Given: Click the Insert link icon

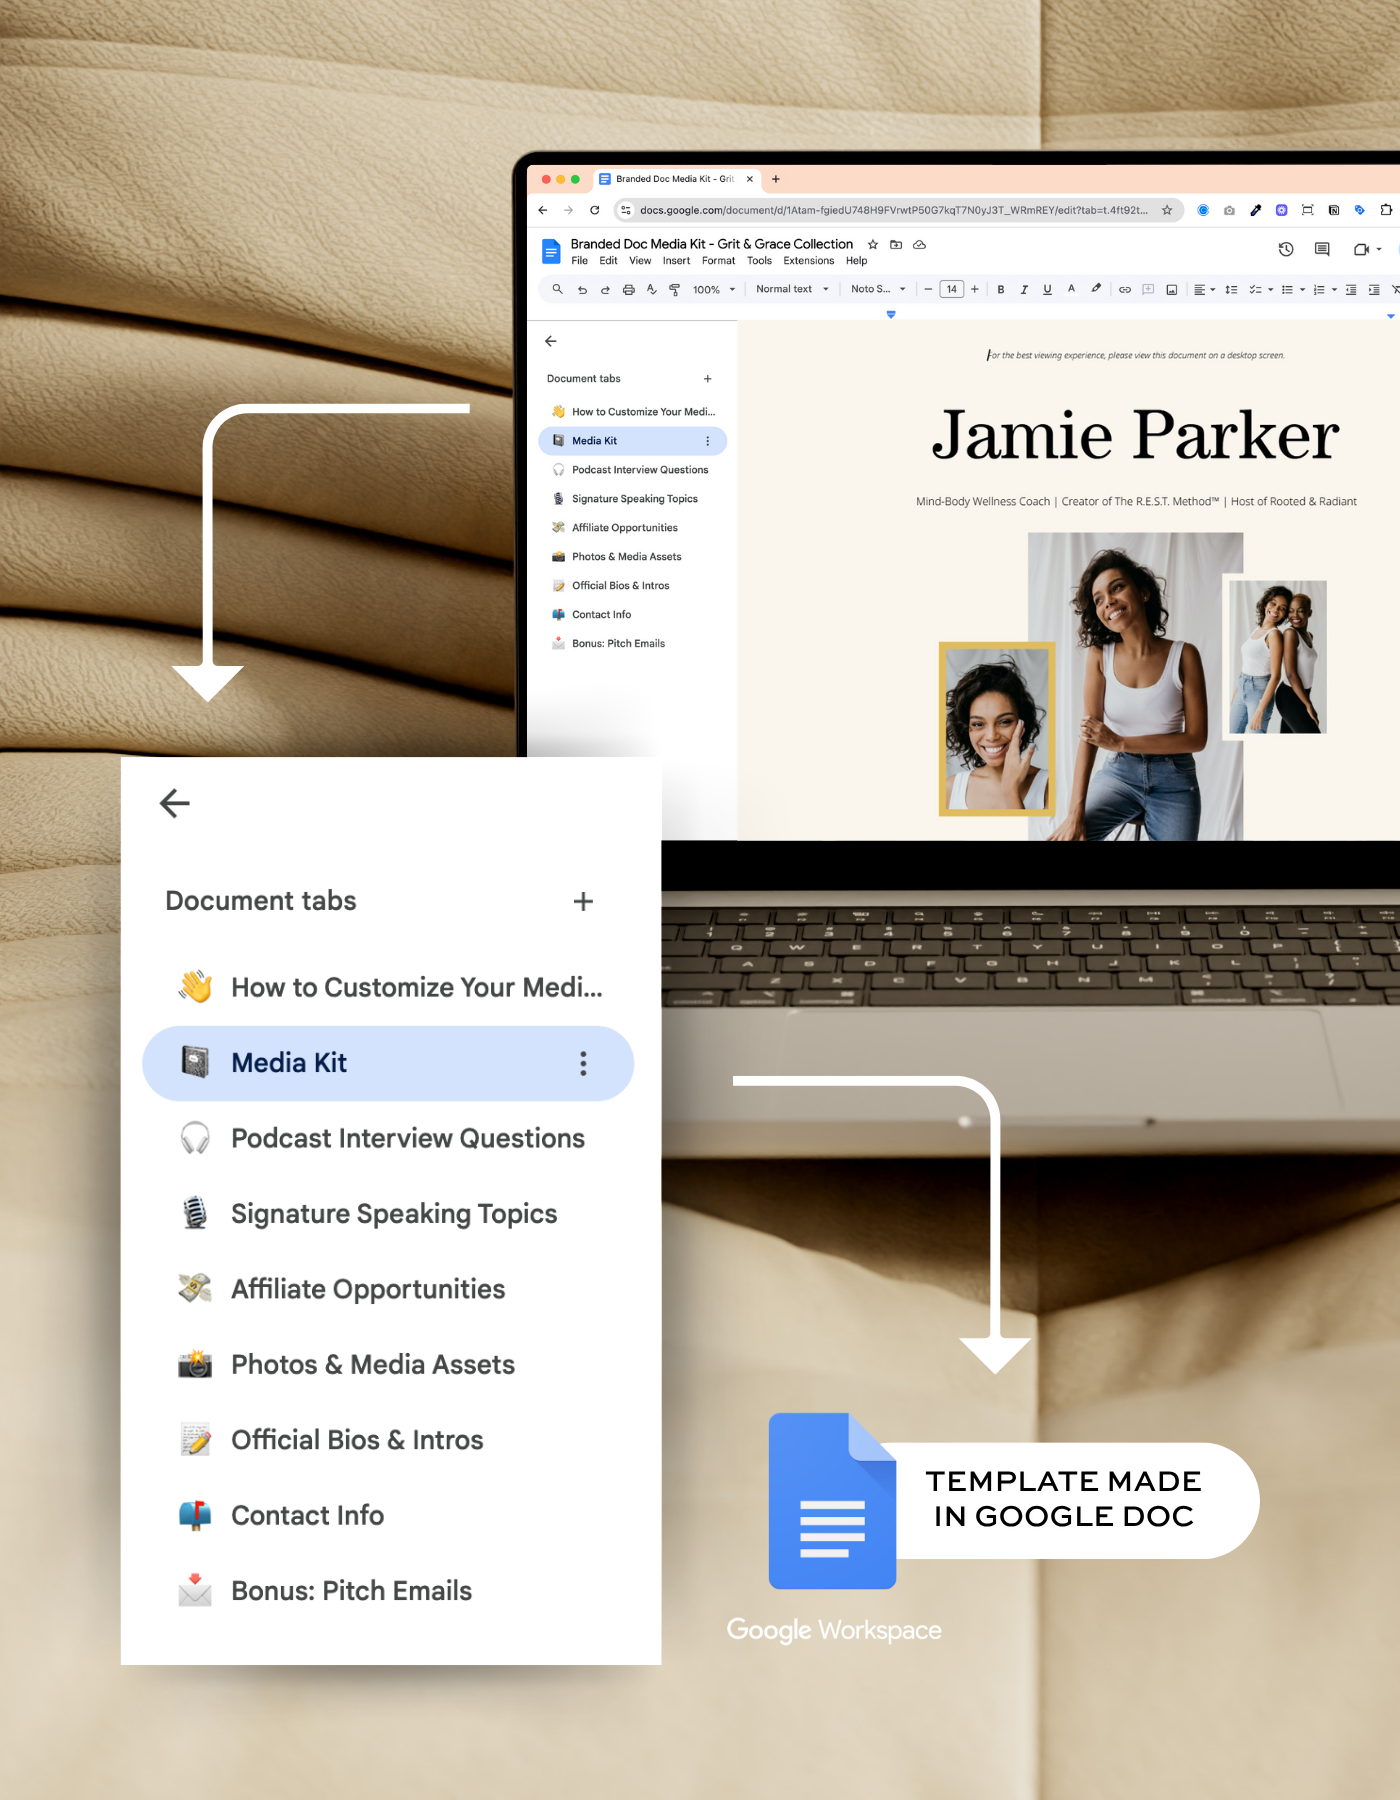Looking at the screenshot, I should 1124,290.
